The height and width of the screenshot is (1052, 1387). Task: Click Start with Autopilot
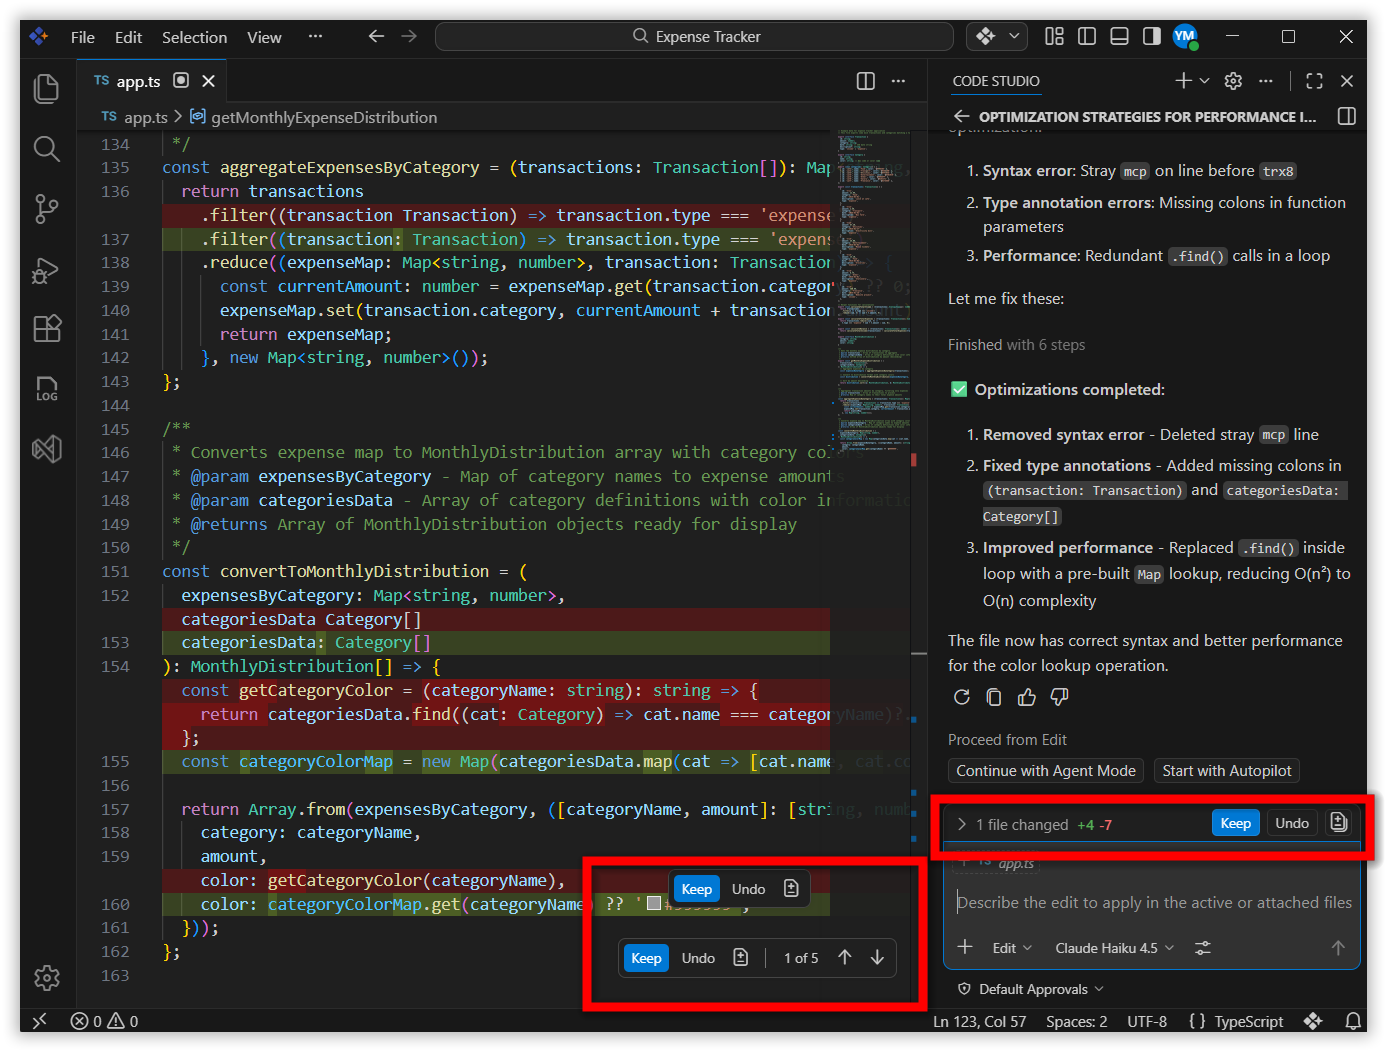pos(1227,770)
